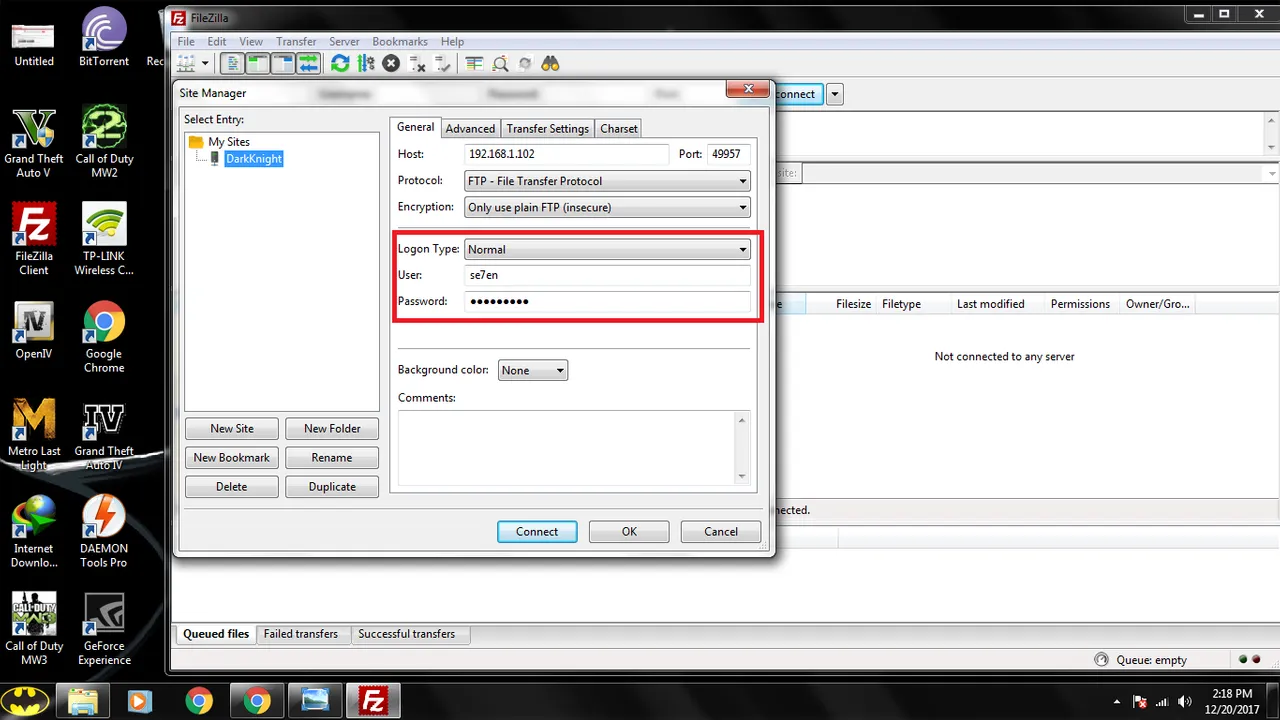The width and height of the screenshot is (1280, 720).
Task: Switch to the Advanced tab
Action: tap(470, 129)
